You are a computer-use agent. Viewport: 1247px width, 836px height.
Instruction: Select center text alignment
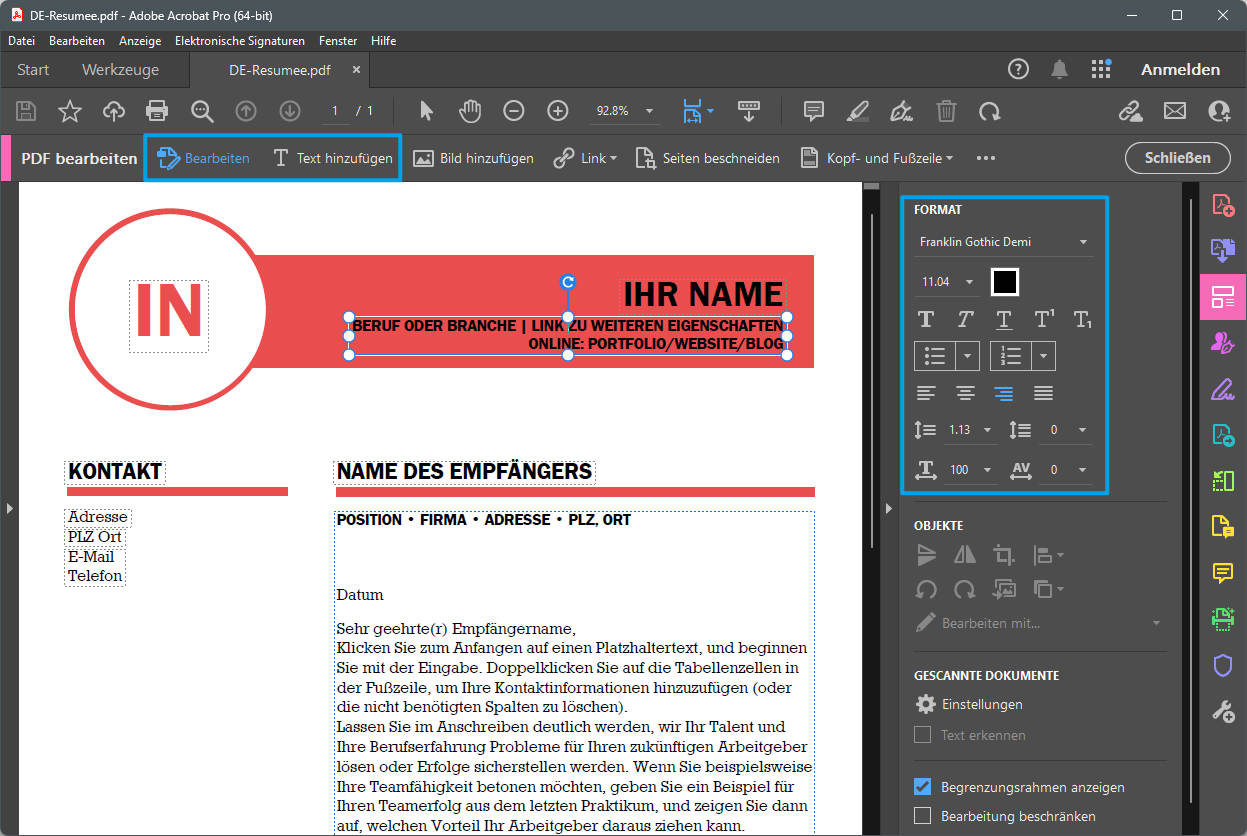964,392
